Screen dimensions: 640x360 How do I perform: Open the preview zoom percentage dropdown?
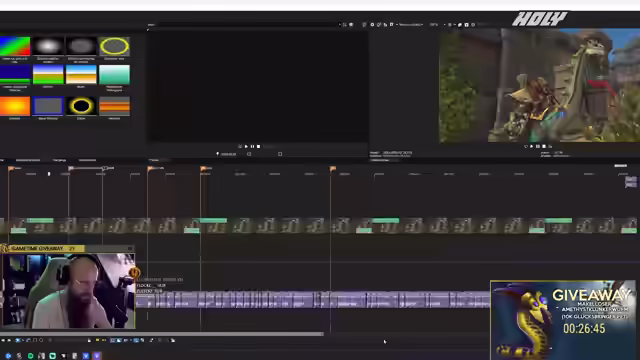coord(435,24)
